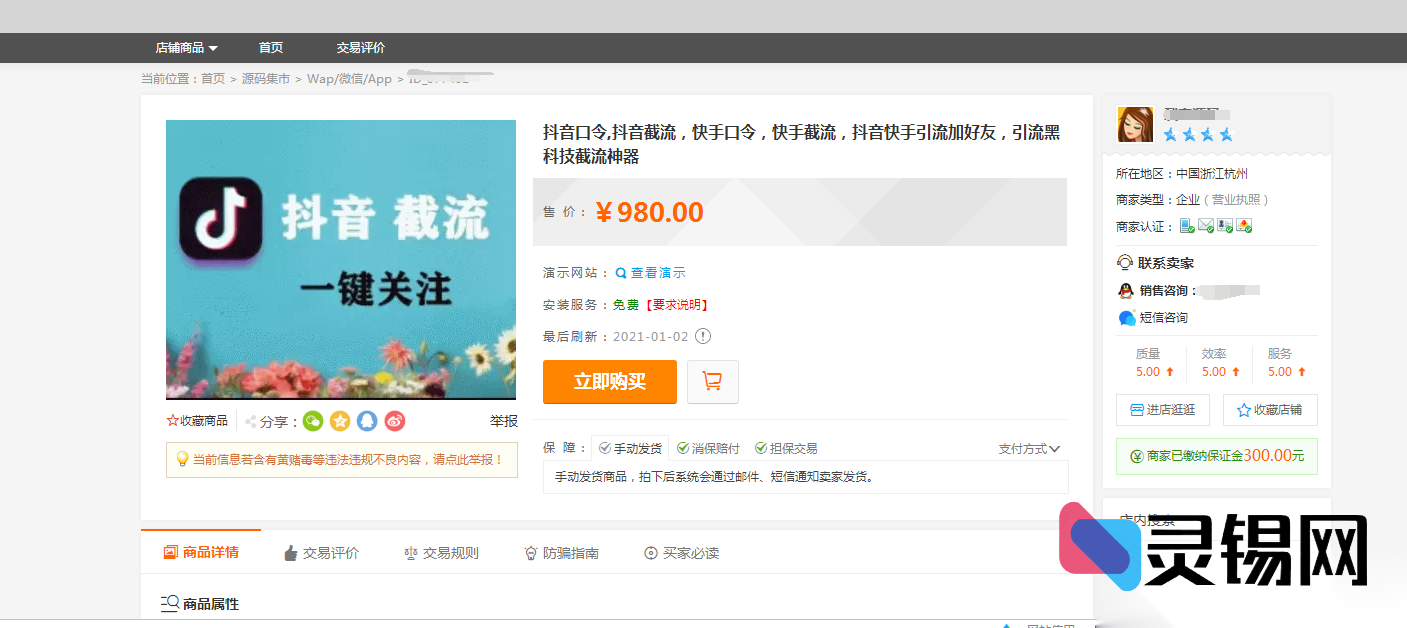Screen dimensions: 1407x628
Task: Toggle the 手动发货 checkmark option
Action: [631, 447]
